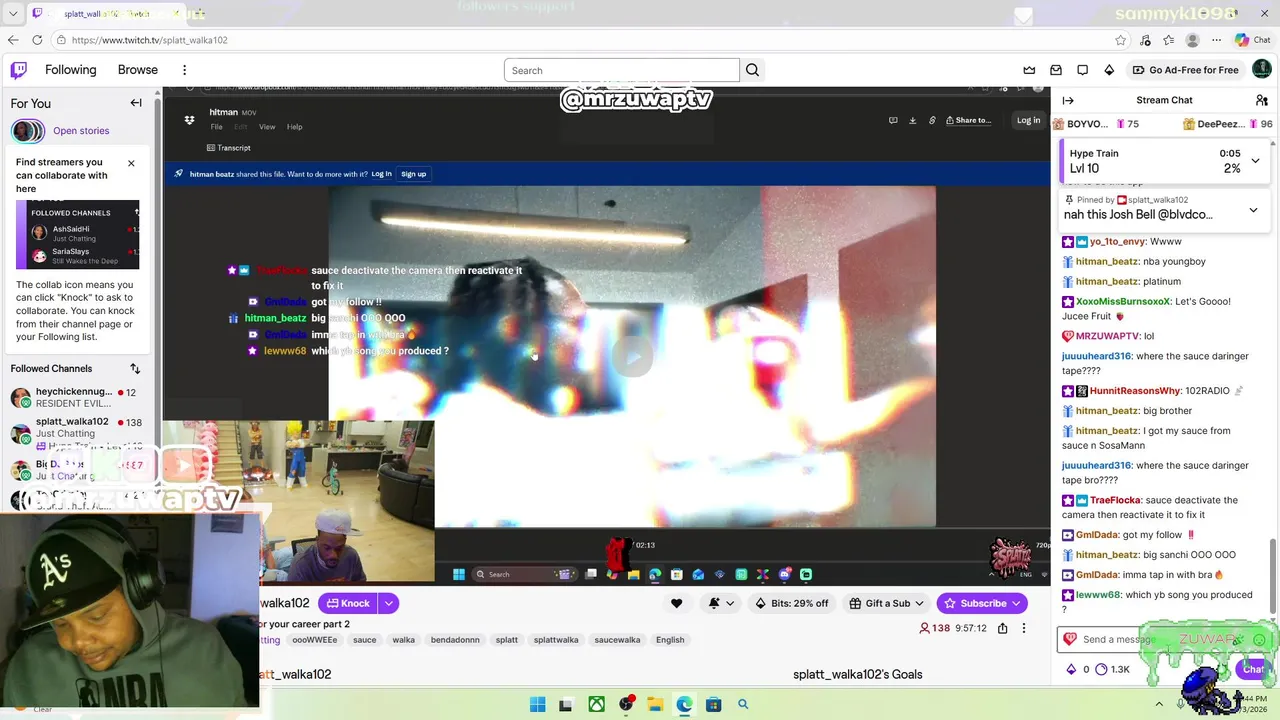Open the taskbar search magnifier
The image size is (1280, 720).
pos(743,705)
